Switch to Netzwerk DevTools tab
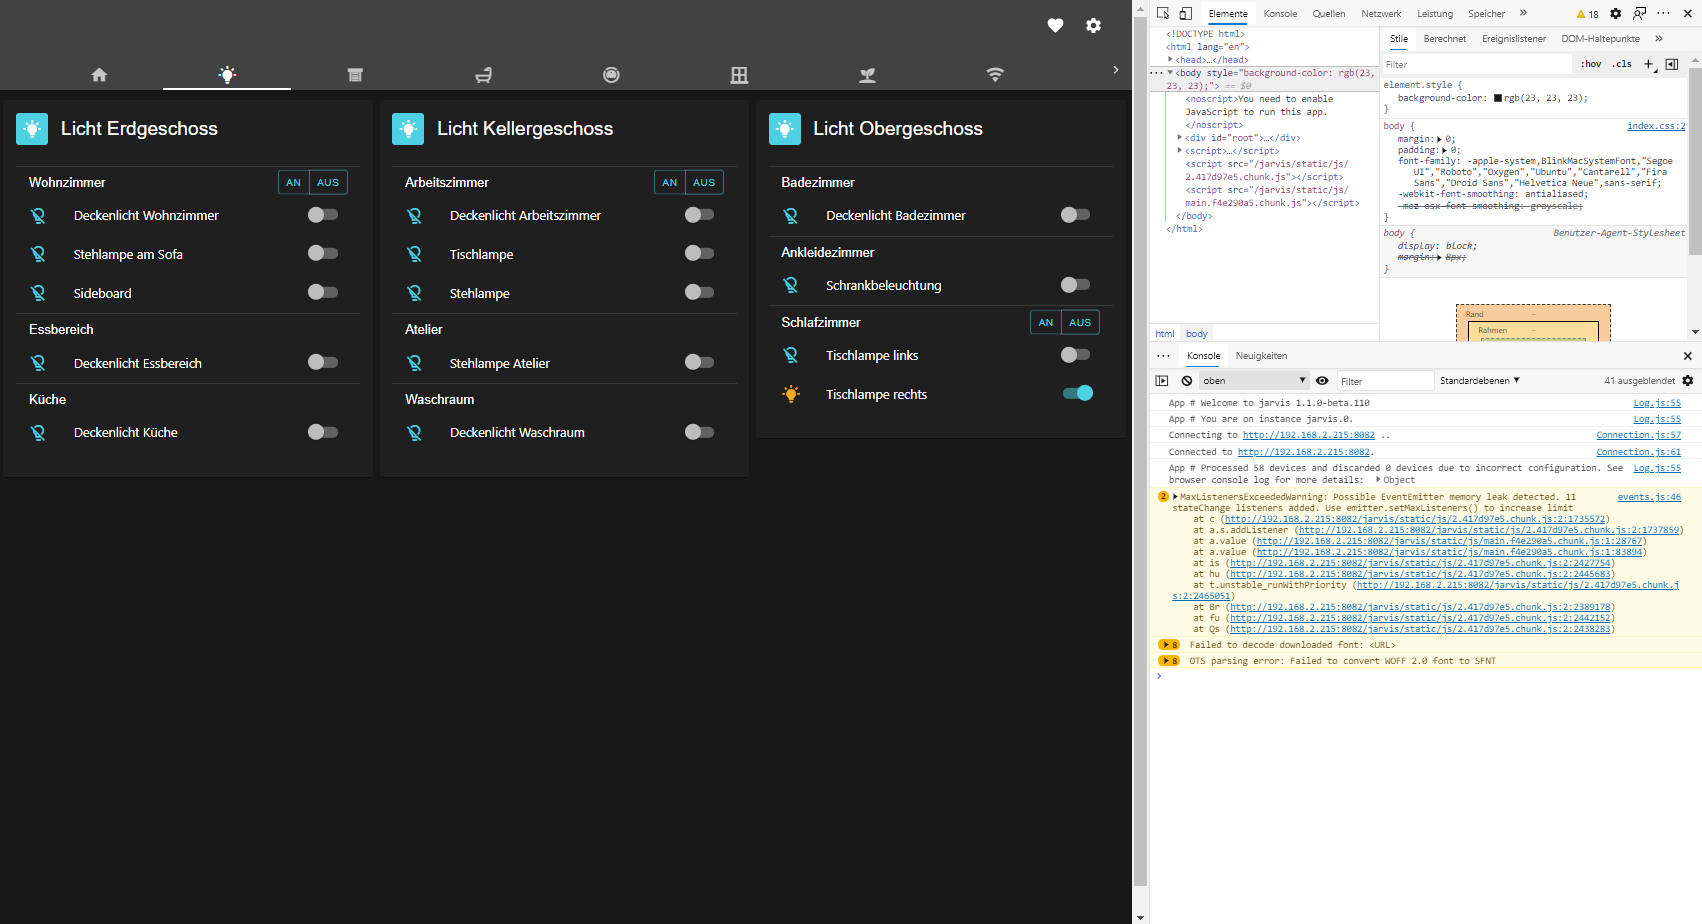Screen dimensions: 1702x924 point(1381,14)
